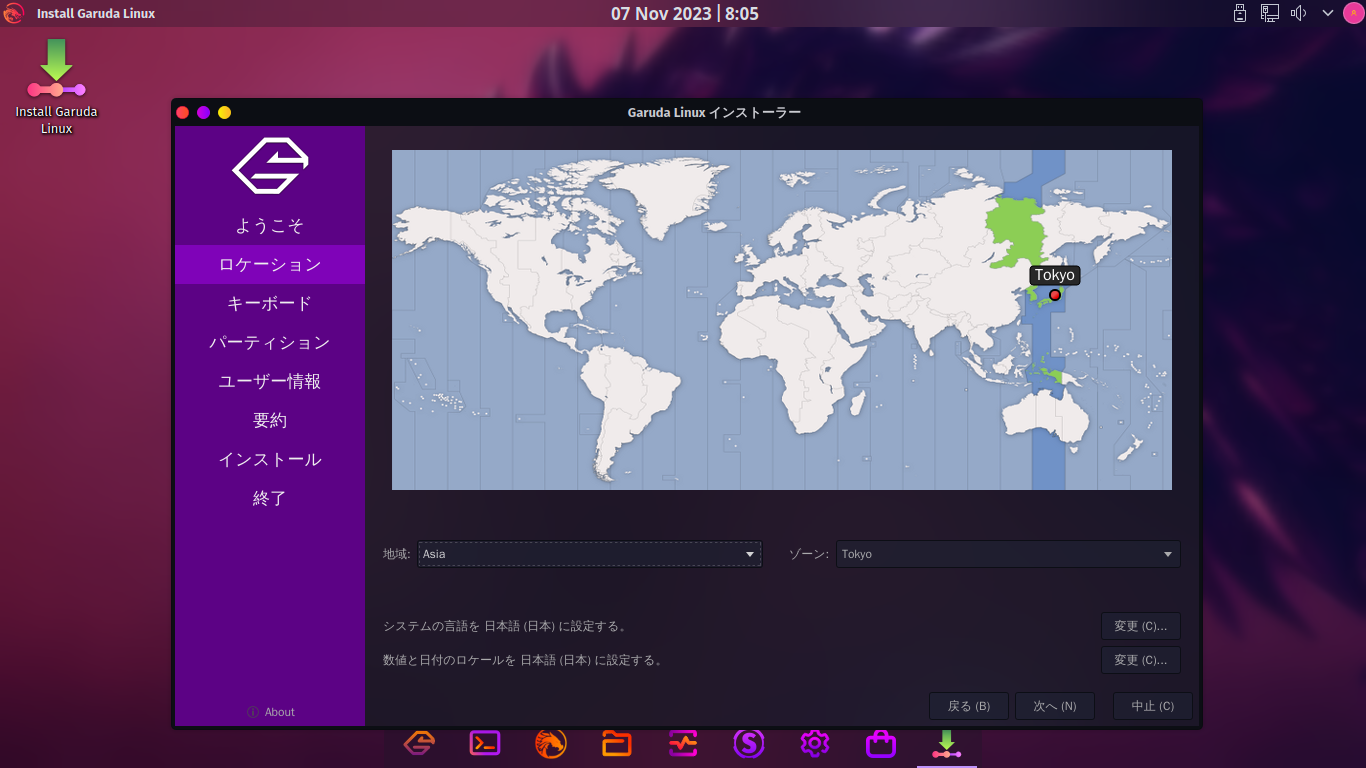Close the installer with red window button
This screenshot has width=1366, height=768.
point(183,112)
